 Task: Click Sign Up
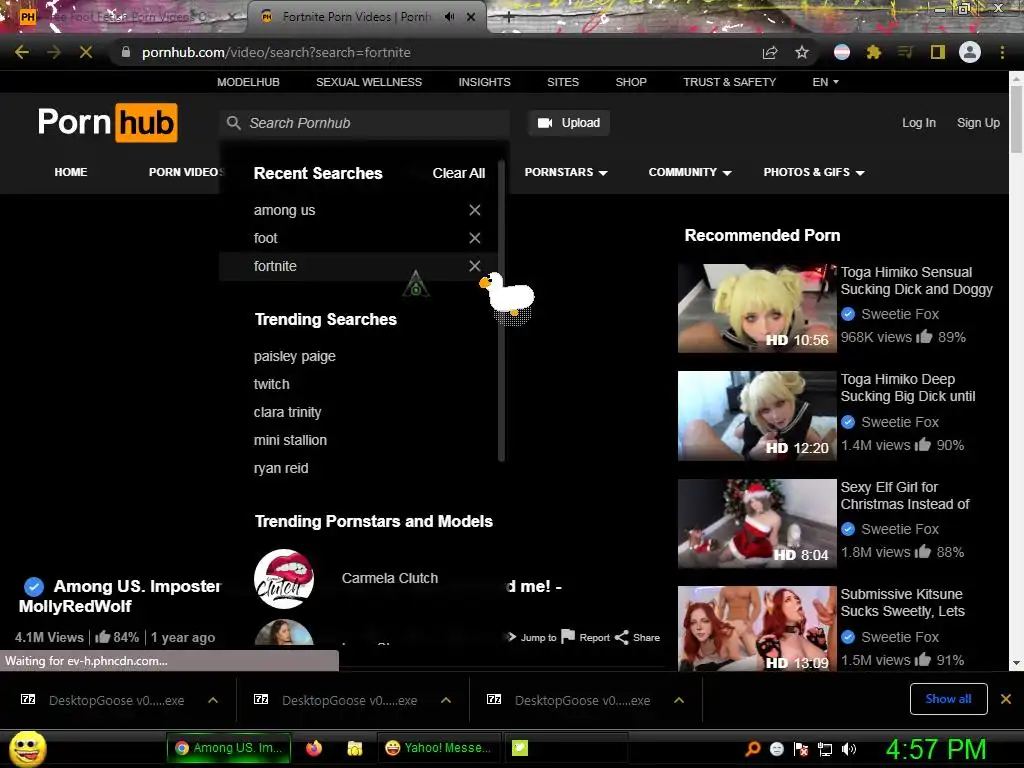pyautogui.click(x=978, y=123)
